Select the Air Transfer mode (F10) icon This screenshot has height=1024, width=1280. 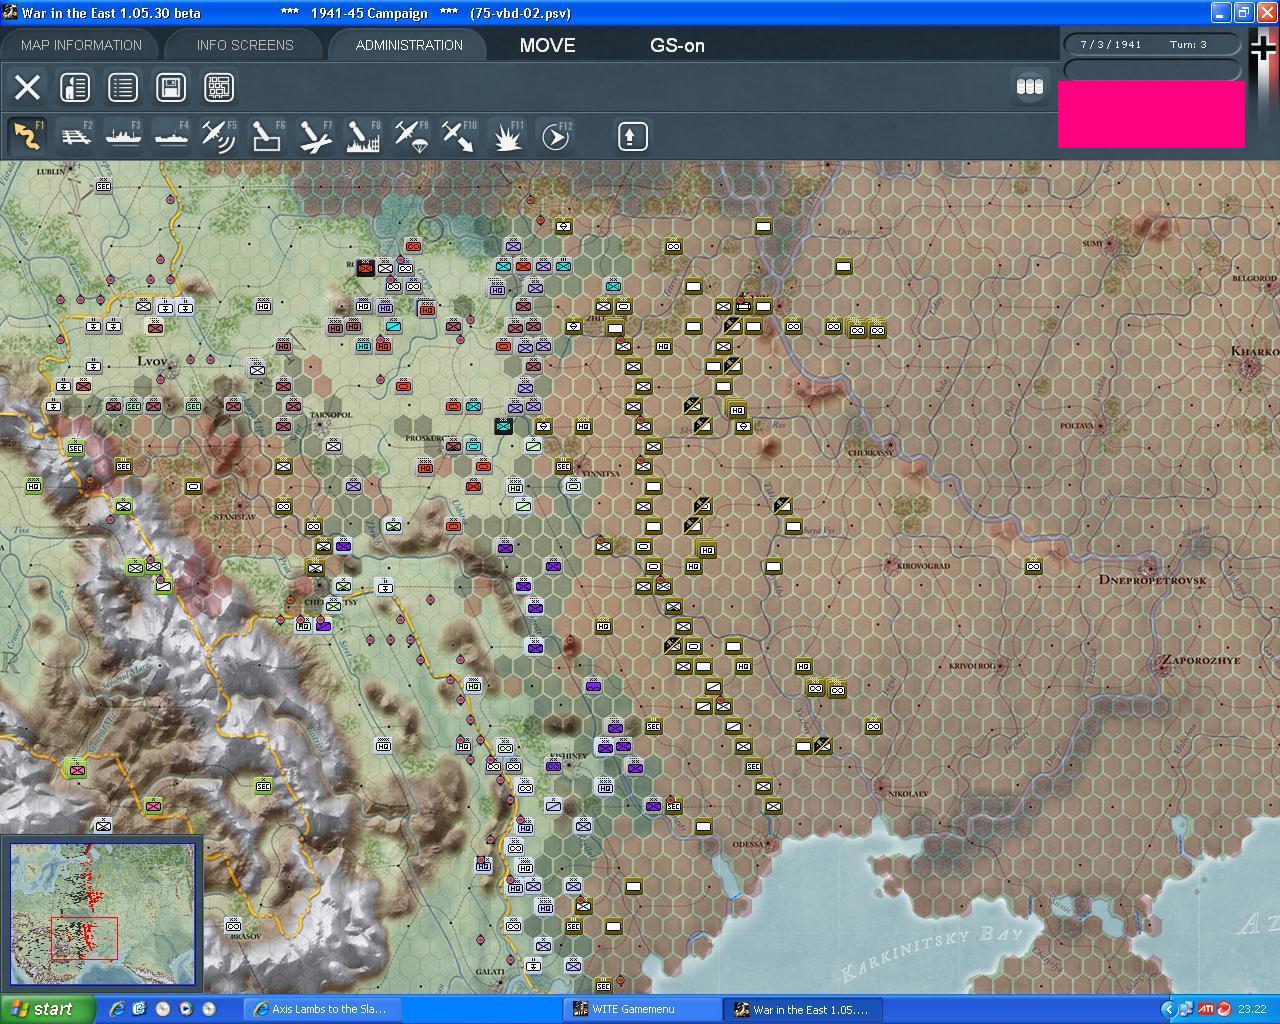(x=459, y=136)
